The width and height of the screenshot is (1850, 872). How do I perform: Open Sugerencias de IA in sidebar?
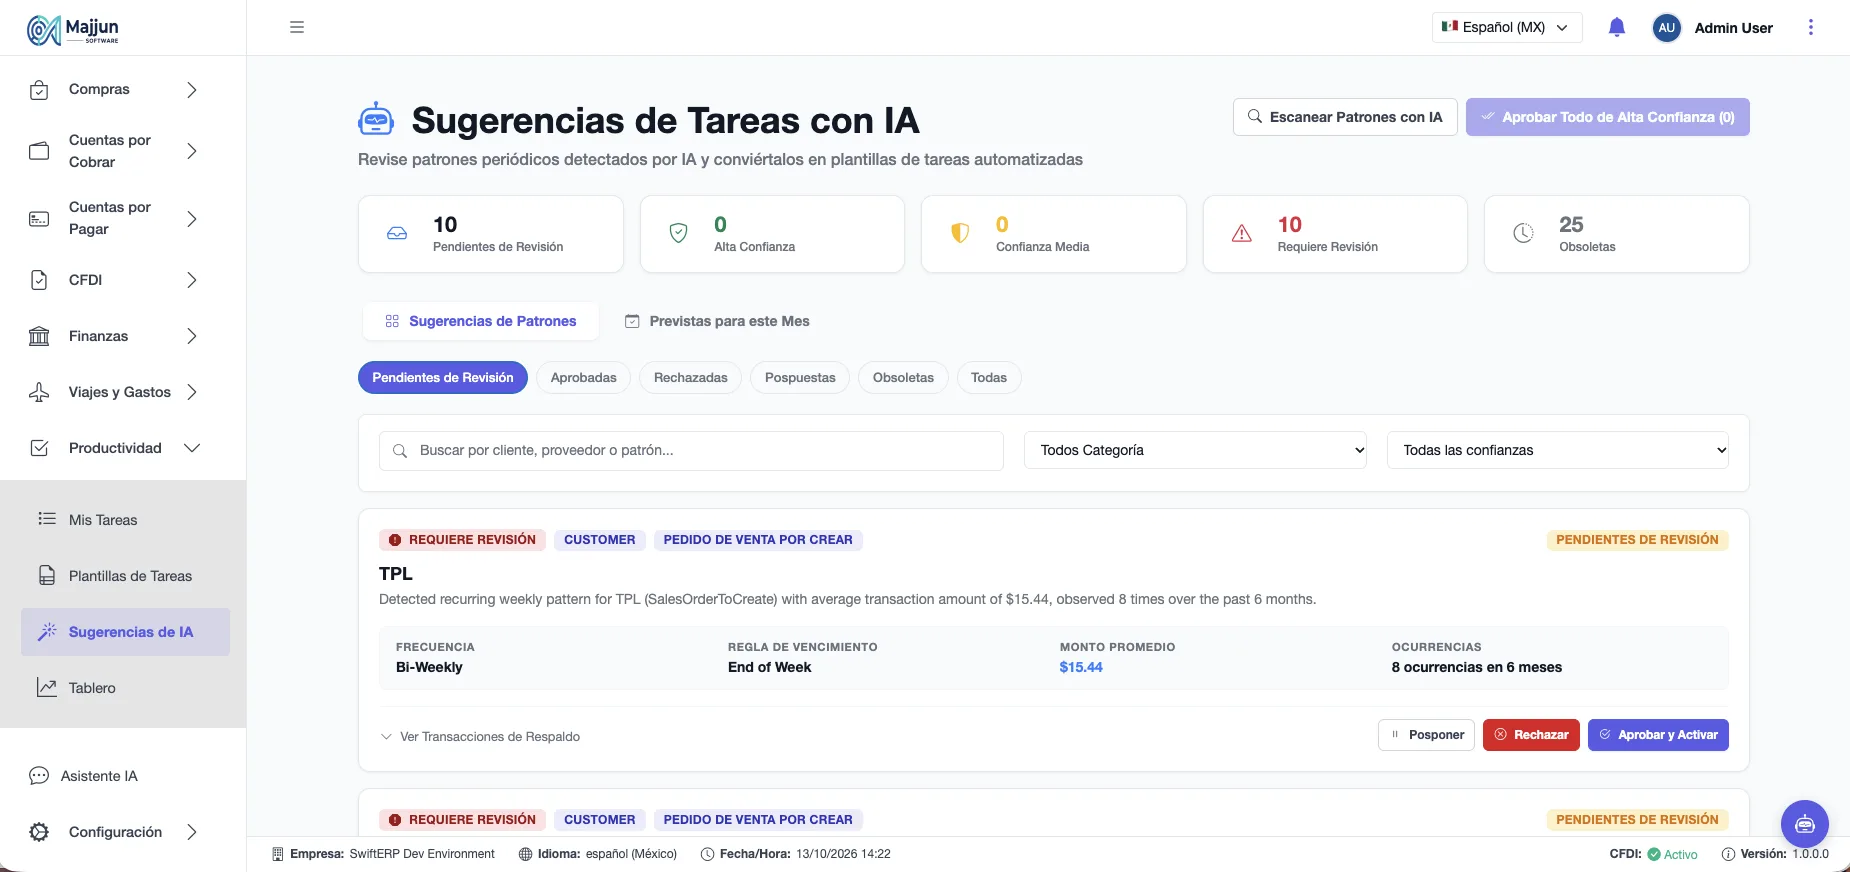pyautogui.click(x=126, y=632)
